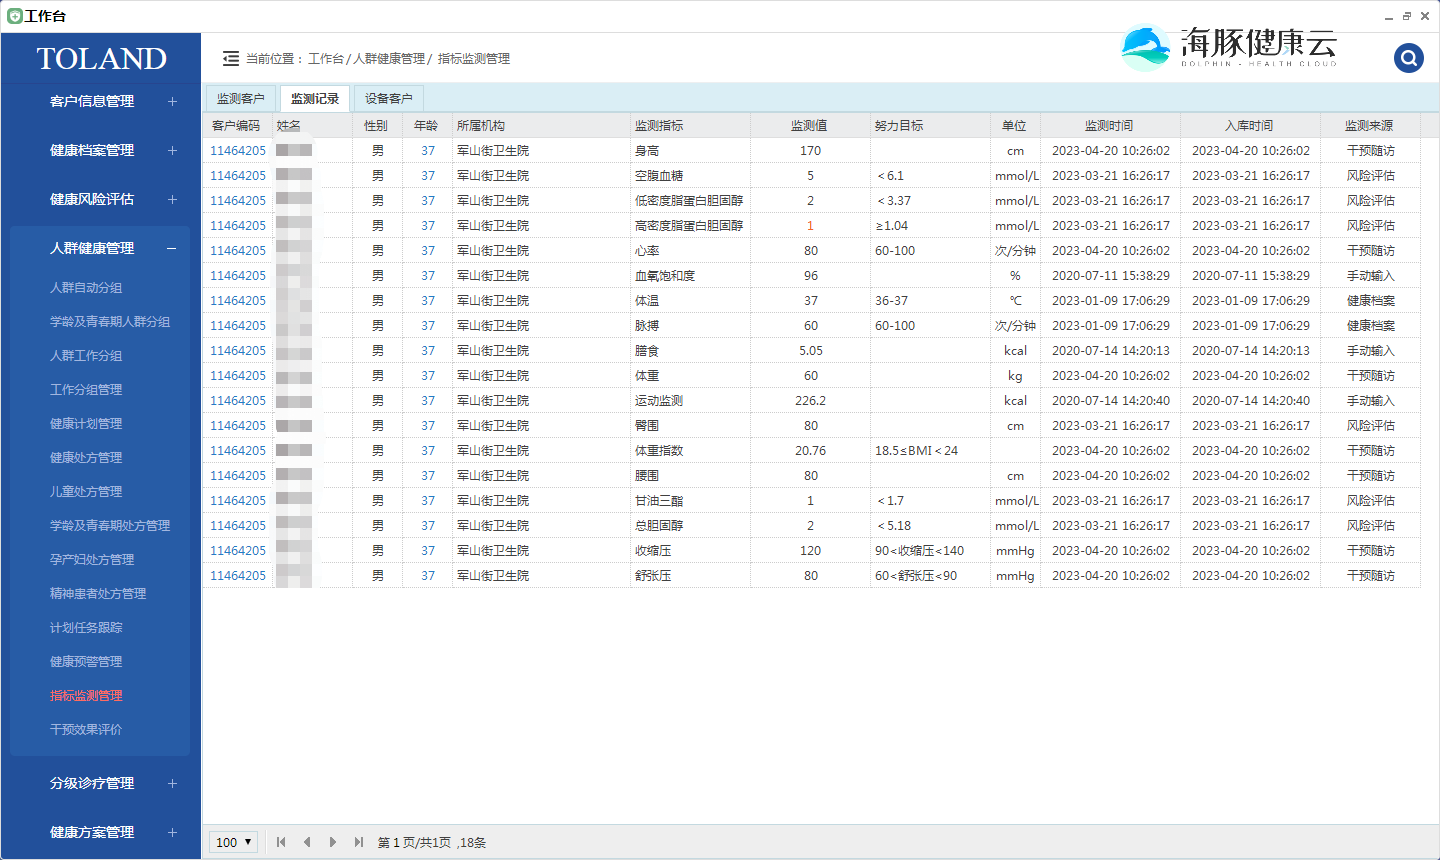1440x860 pixels.
Task: Sort by 监测时间 column header
Action: [x=1109, y=125]
